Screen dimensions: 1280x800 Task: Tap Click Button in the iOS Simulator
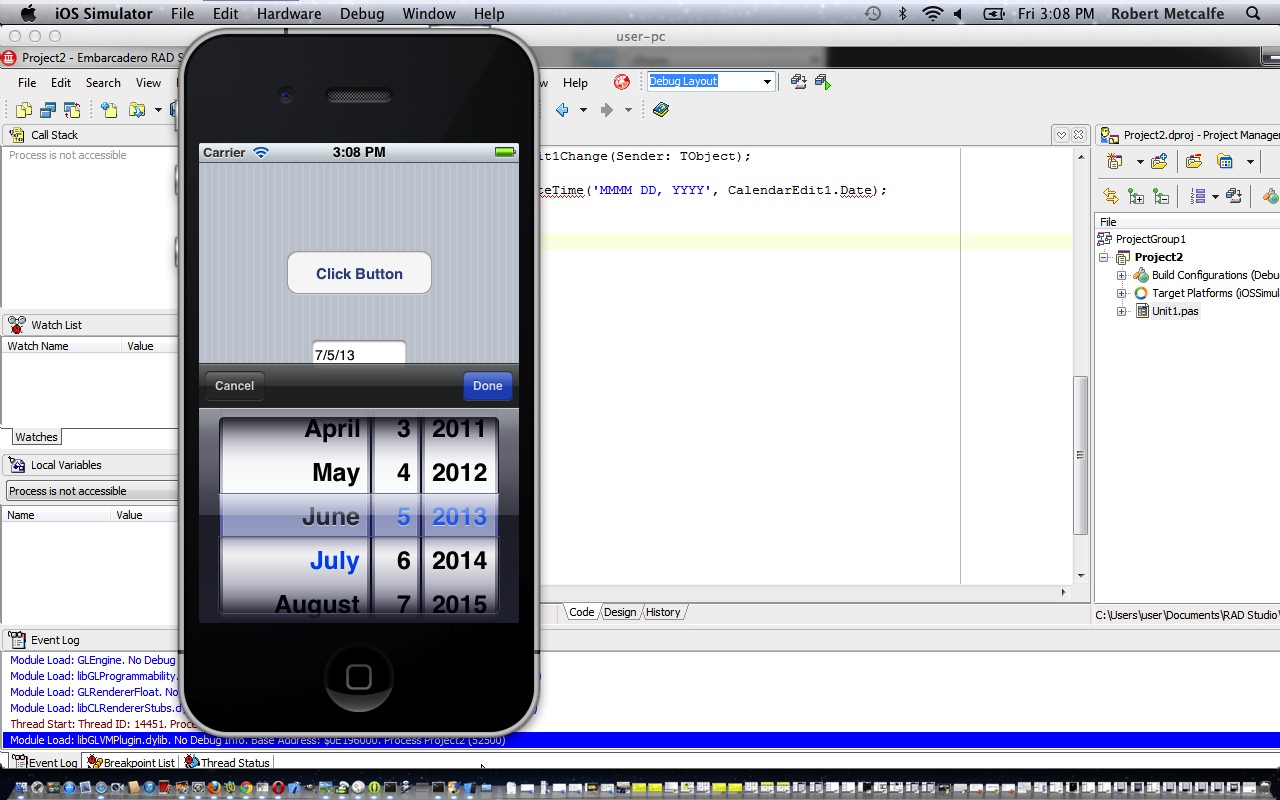359,273
